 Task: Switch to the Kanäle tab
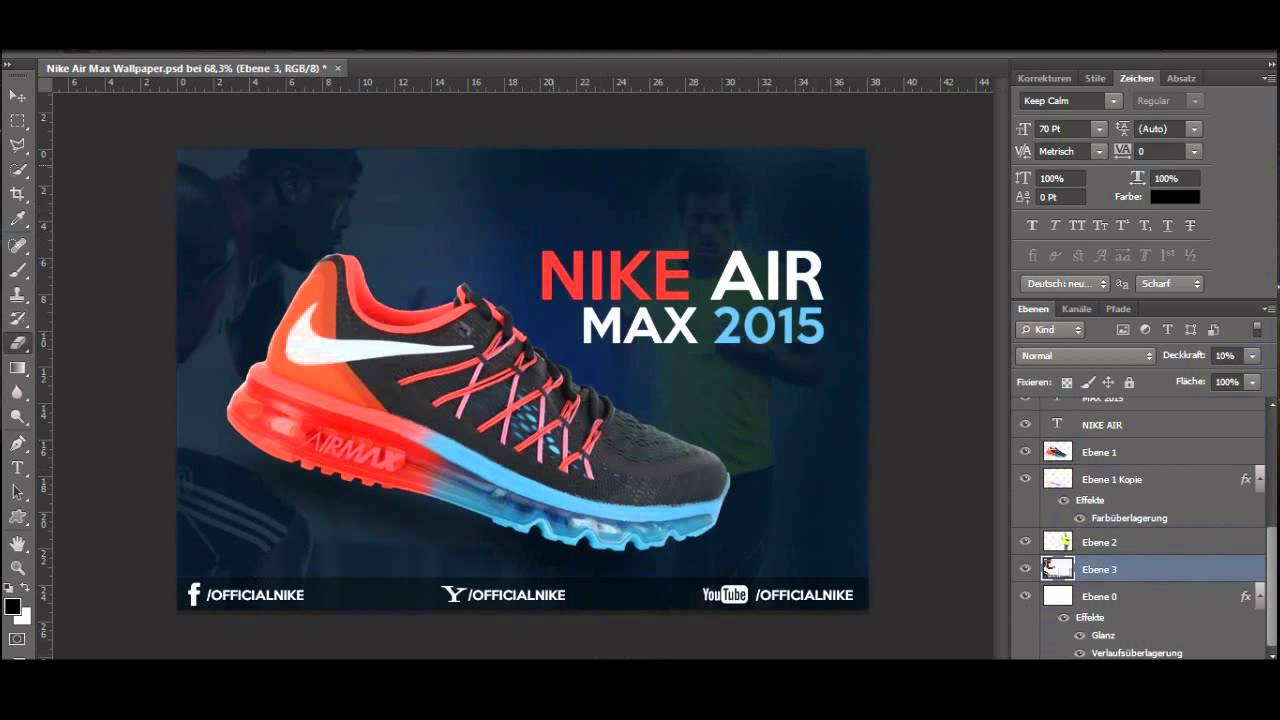point(1076,309)
